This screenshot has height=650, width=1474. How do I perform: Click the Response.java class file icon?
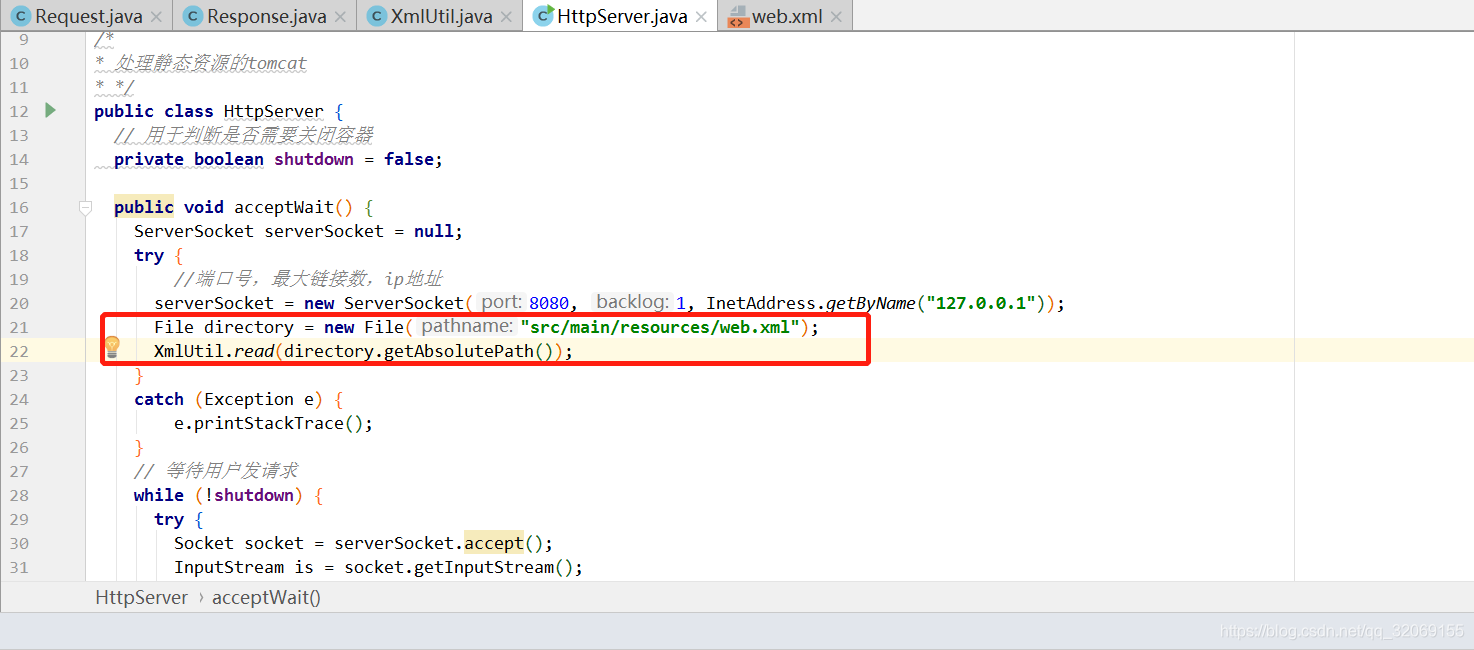192,16
